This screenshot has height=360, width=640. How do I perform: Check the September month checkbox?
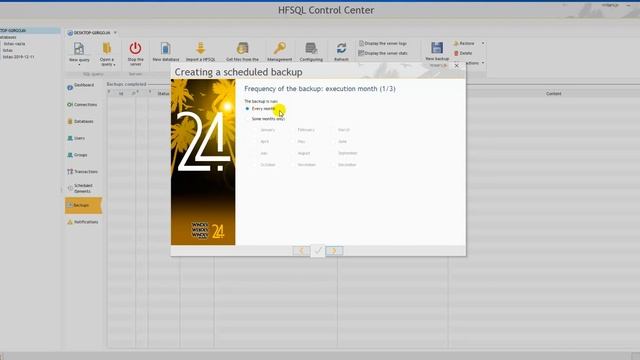333,153
